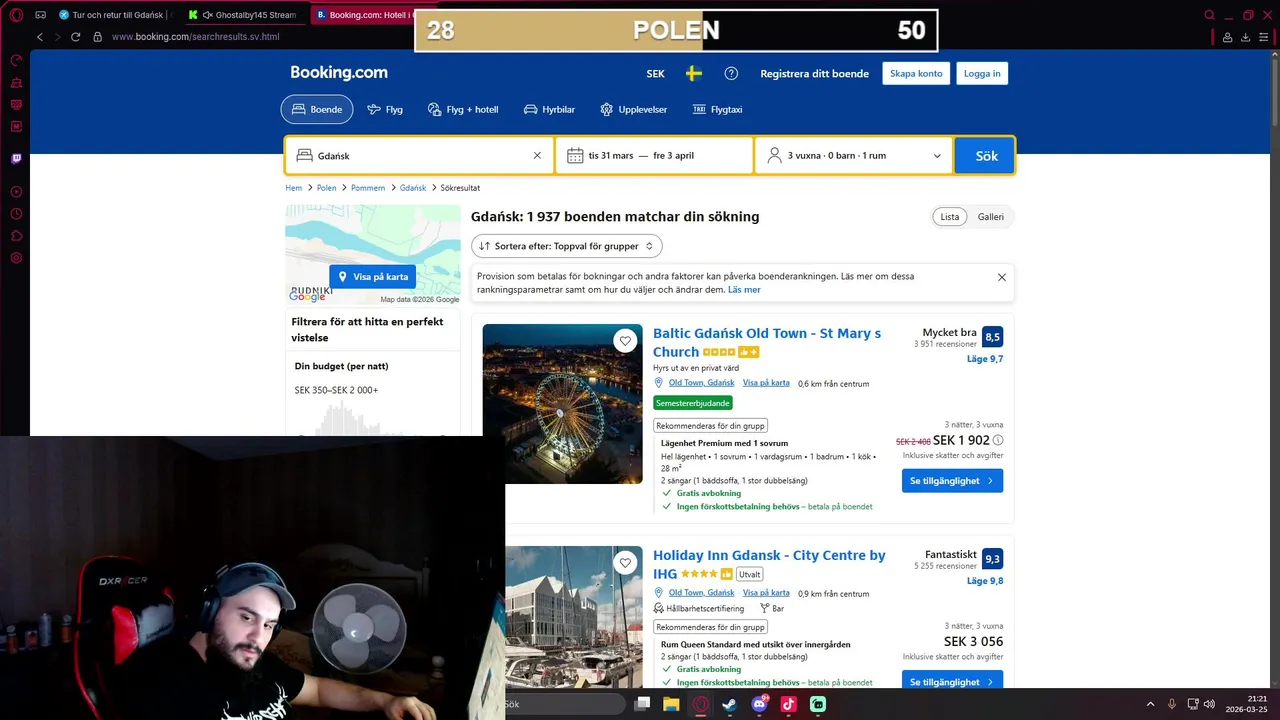Switch to Tur och retur till Gdańsk browser tab
Viewport: 1280px width, 720px height.
point(114,15)
